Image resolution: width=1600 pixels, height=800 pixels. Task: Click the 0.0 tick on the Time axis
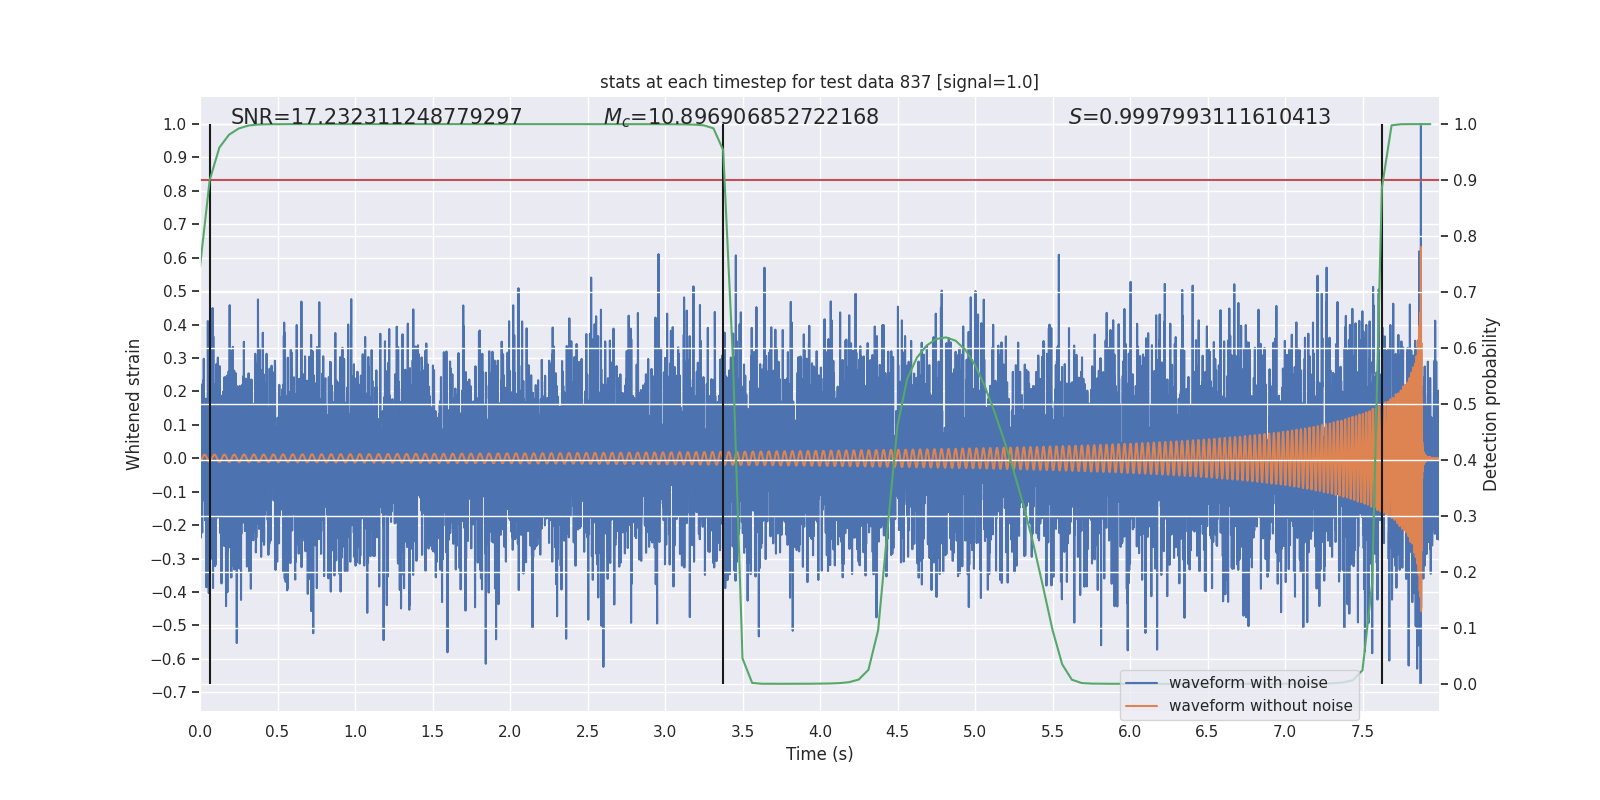200,731
